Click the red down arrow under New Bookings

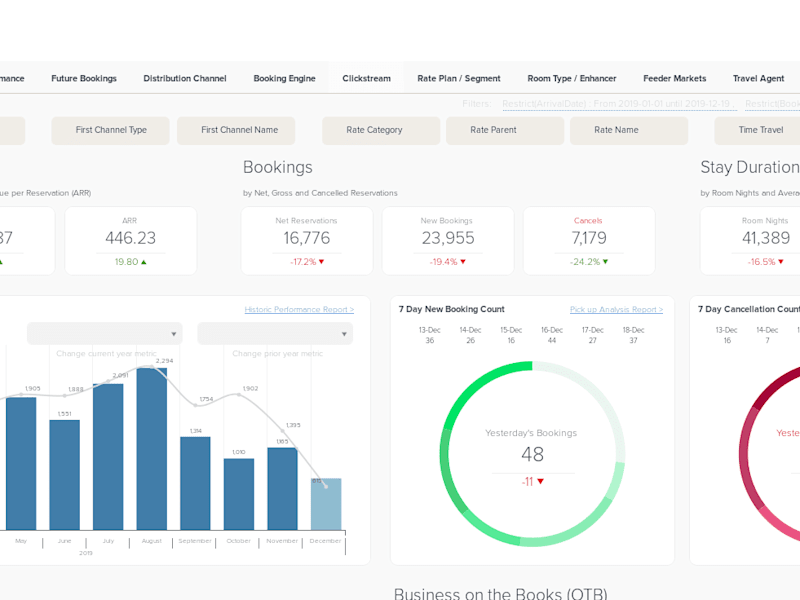click(x=463, y=262)
